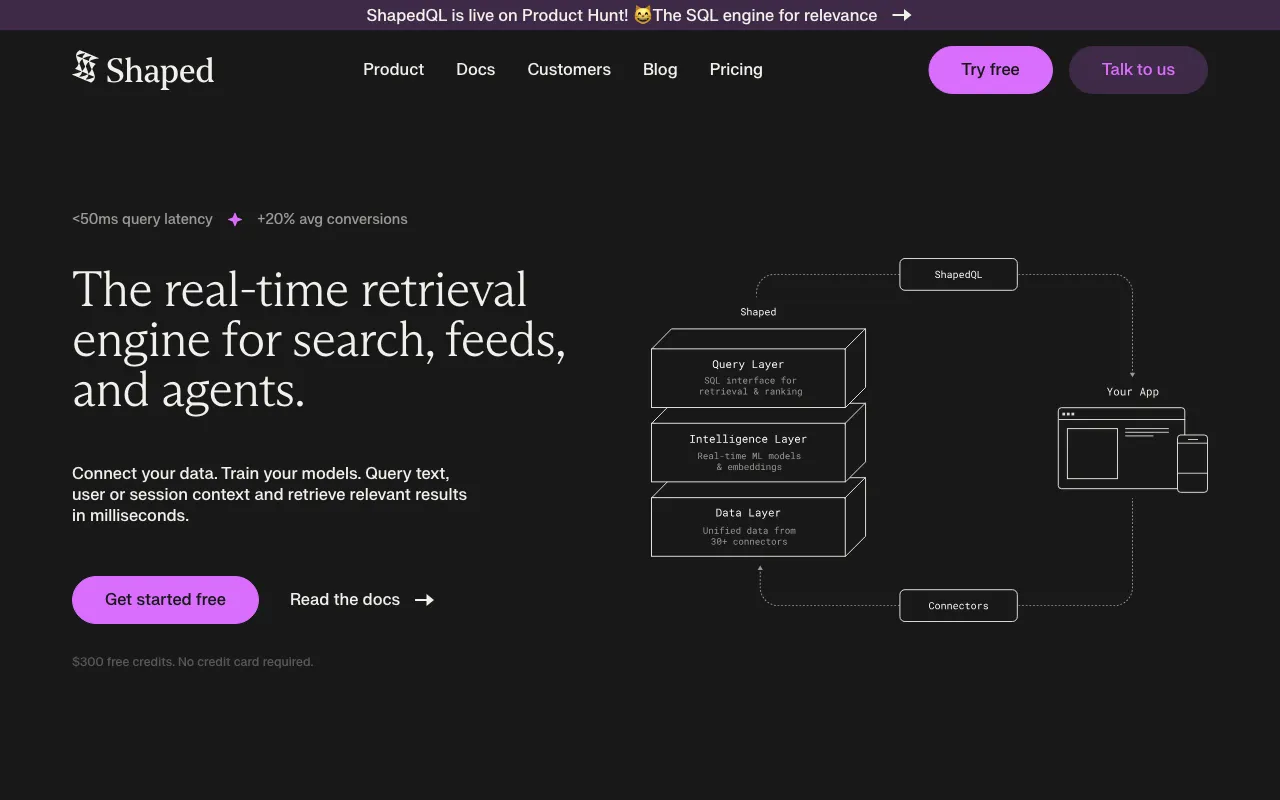1280x800 pixels.
Task: Click the Intelligence Layer block
Action: coord(758,443)
